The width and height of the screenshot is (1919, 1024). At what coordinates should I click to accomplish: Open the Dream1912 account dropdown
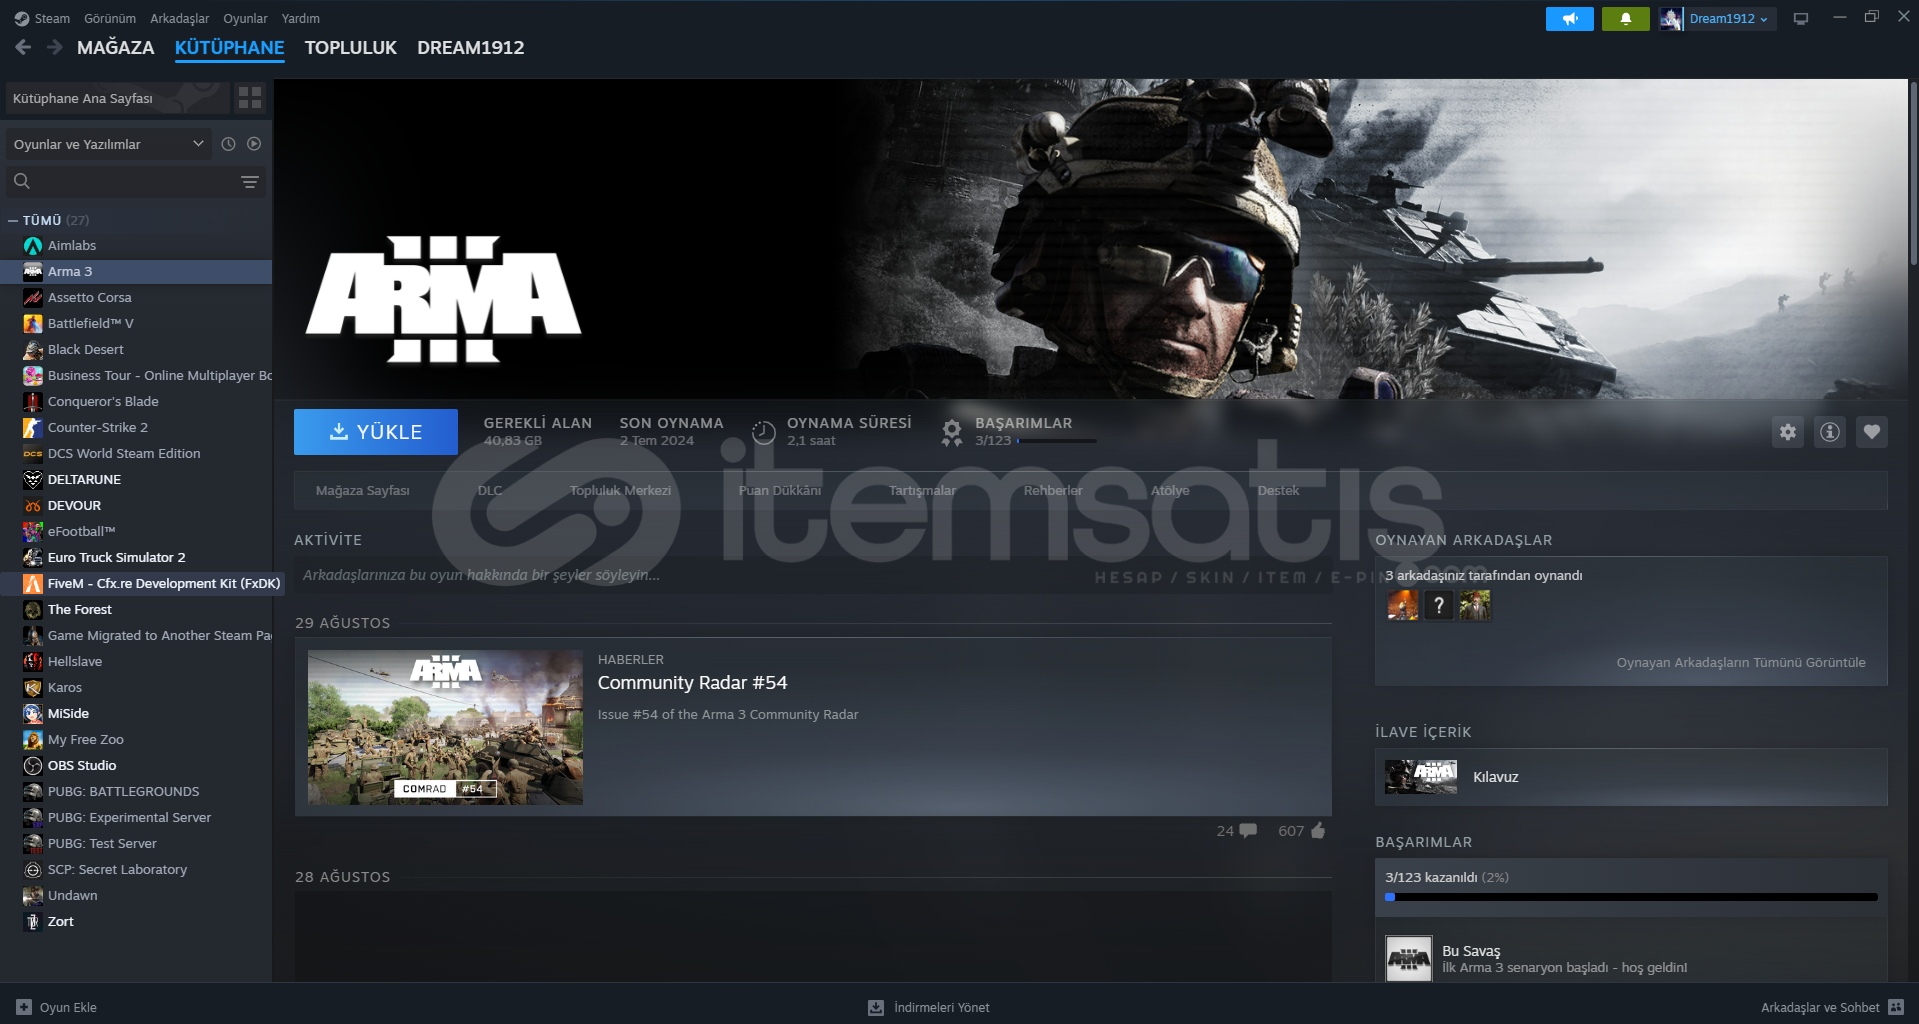1717,19
